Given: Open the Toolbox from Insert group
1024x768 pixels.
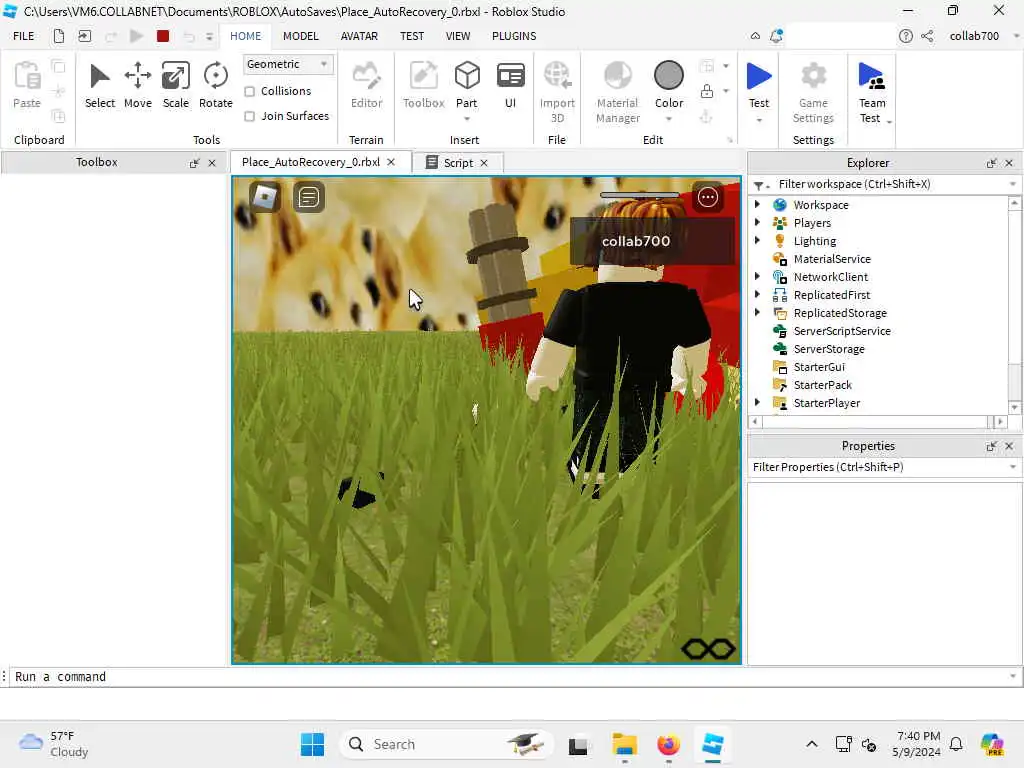Looking at the screenshot, I should coord(423,85).
